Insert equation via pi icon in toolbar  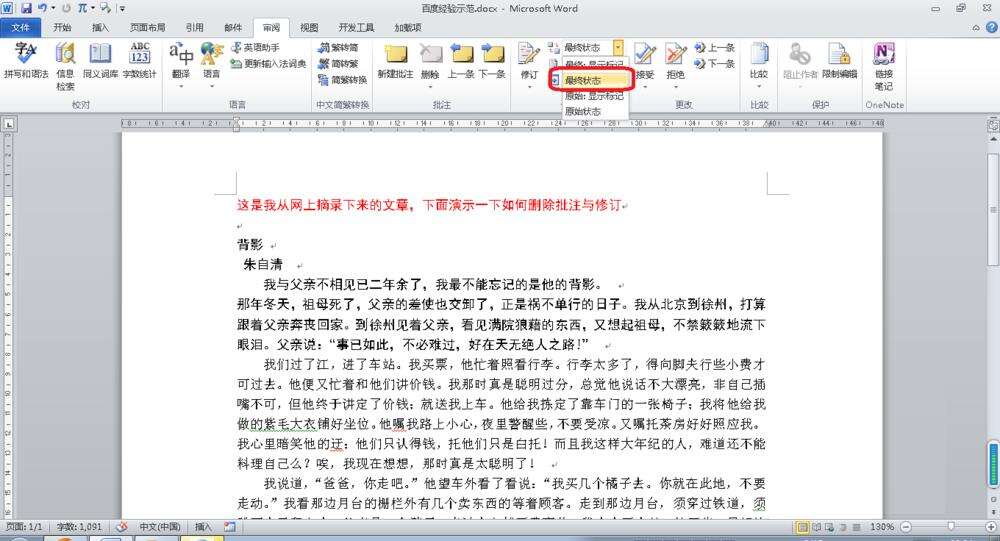(83, 8)
